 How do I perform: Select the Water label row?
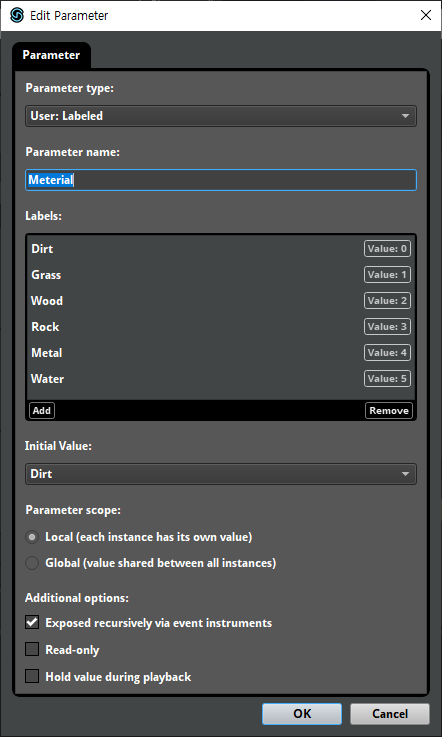click(221, 379)
